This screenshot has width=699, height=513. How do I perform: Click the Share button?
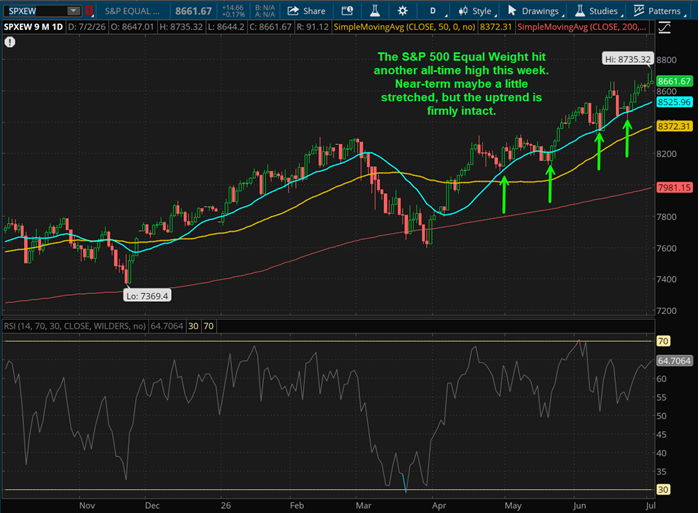pyautogui.click(x=306, y=11)
